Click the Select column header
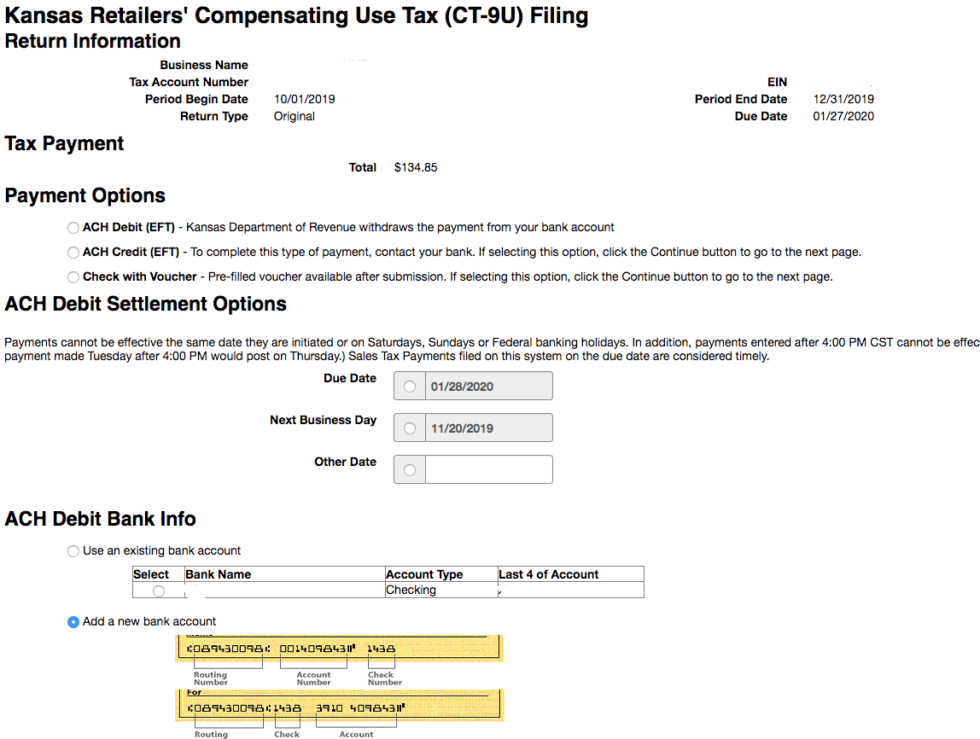 pyautogui.click(x=152, y=574)
